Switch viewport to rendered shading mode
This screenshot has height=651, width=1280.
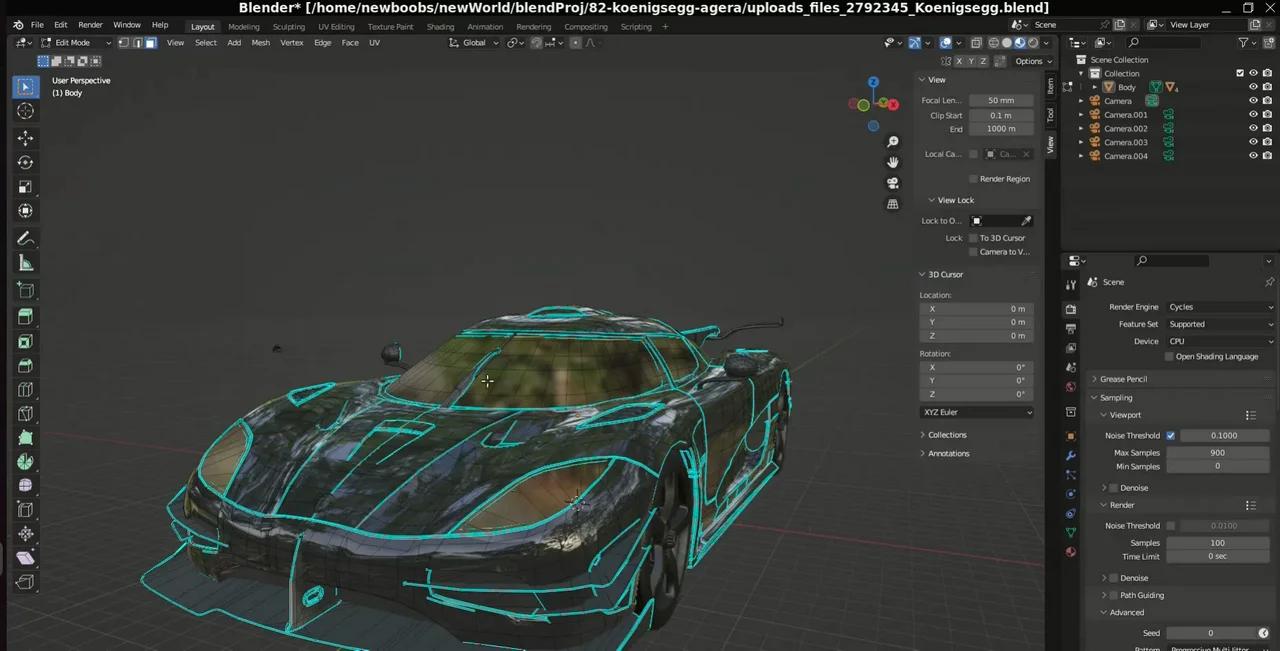tap(1032, 42)
